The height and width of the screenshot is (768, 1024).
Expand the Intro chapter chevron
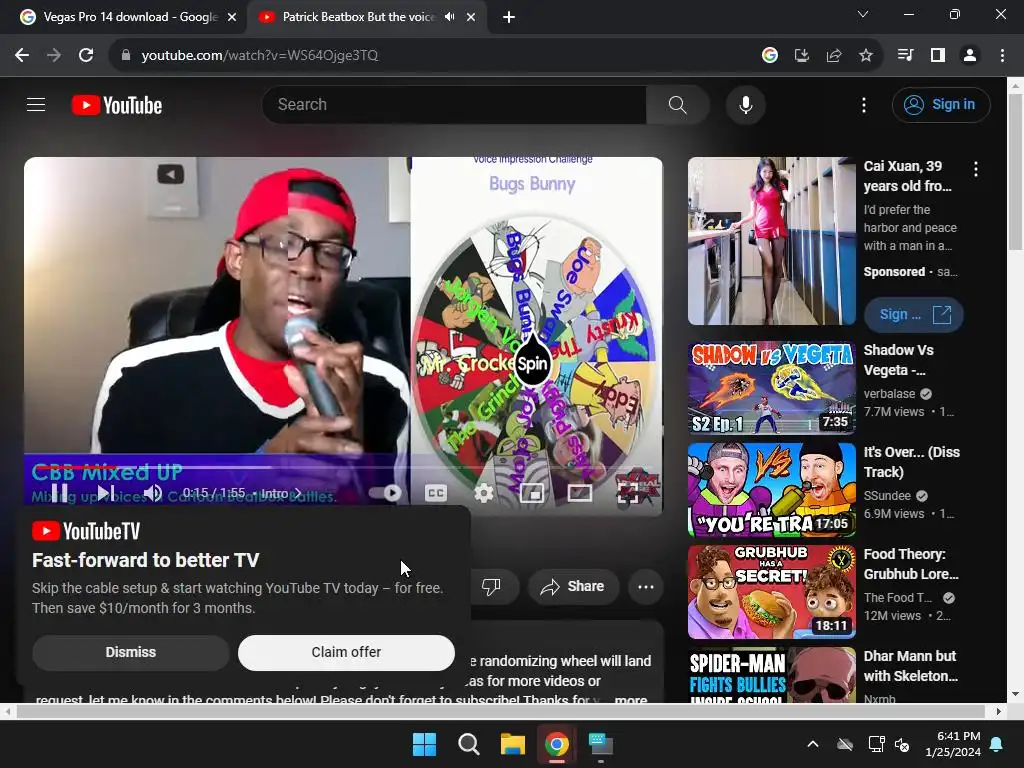pyautogui.click(x=297, y=493)
